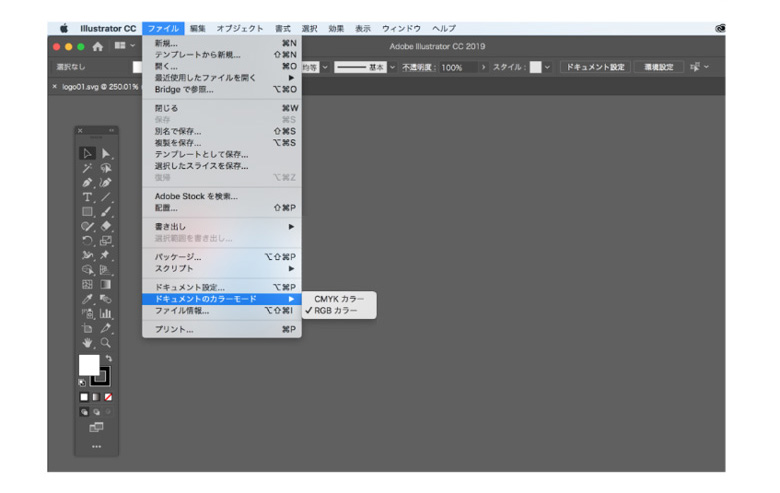Select the Puppet Warp pin tool
Screen dimensions: 780x493
pyautogui.click(x=105, y=255)
